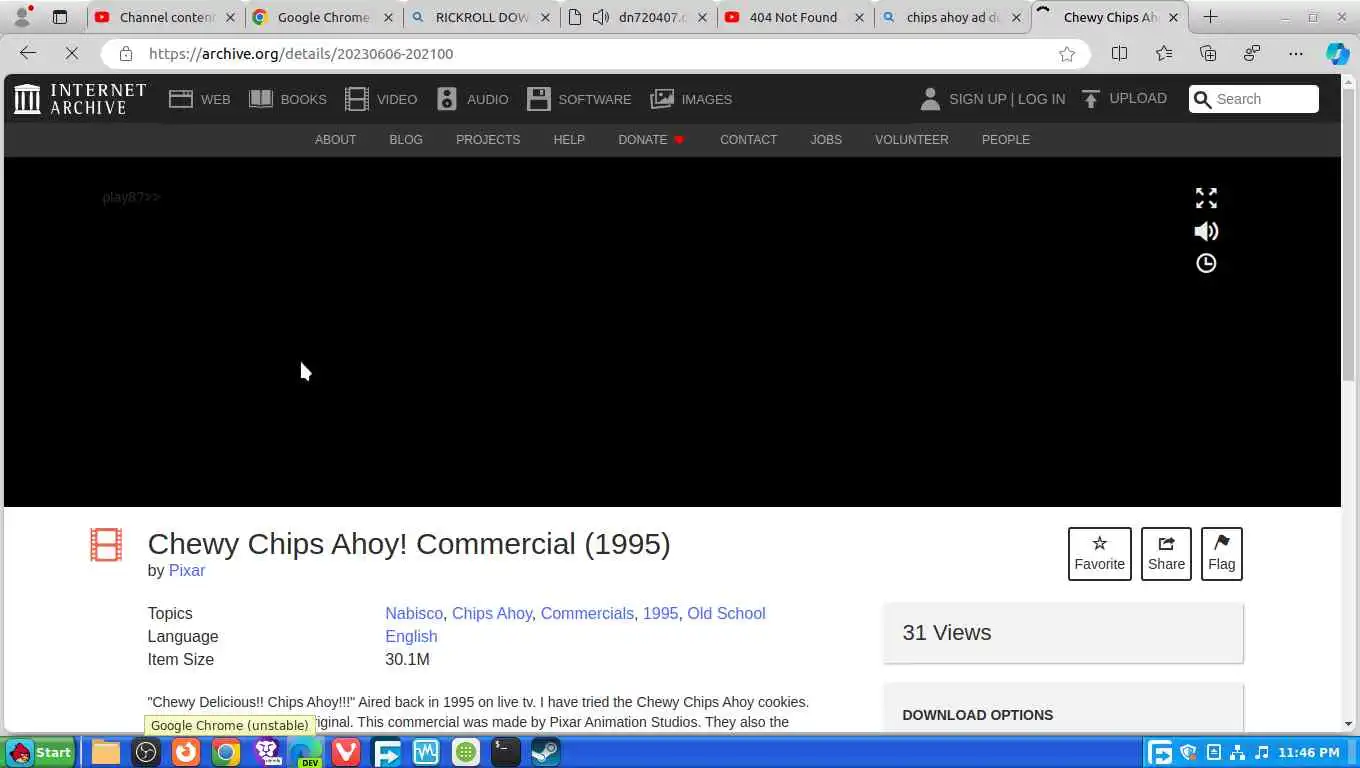Image resolution: width=1360 pixels, height=768 pixels.
Task: Open the browser Favorites list icon
Action: click(1164, 54)
